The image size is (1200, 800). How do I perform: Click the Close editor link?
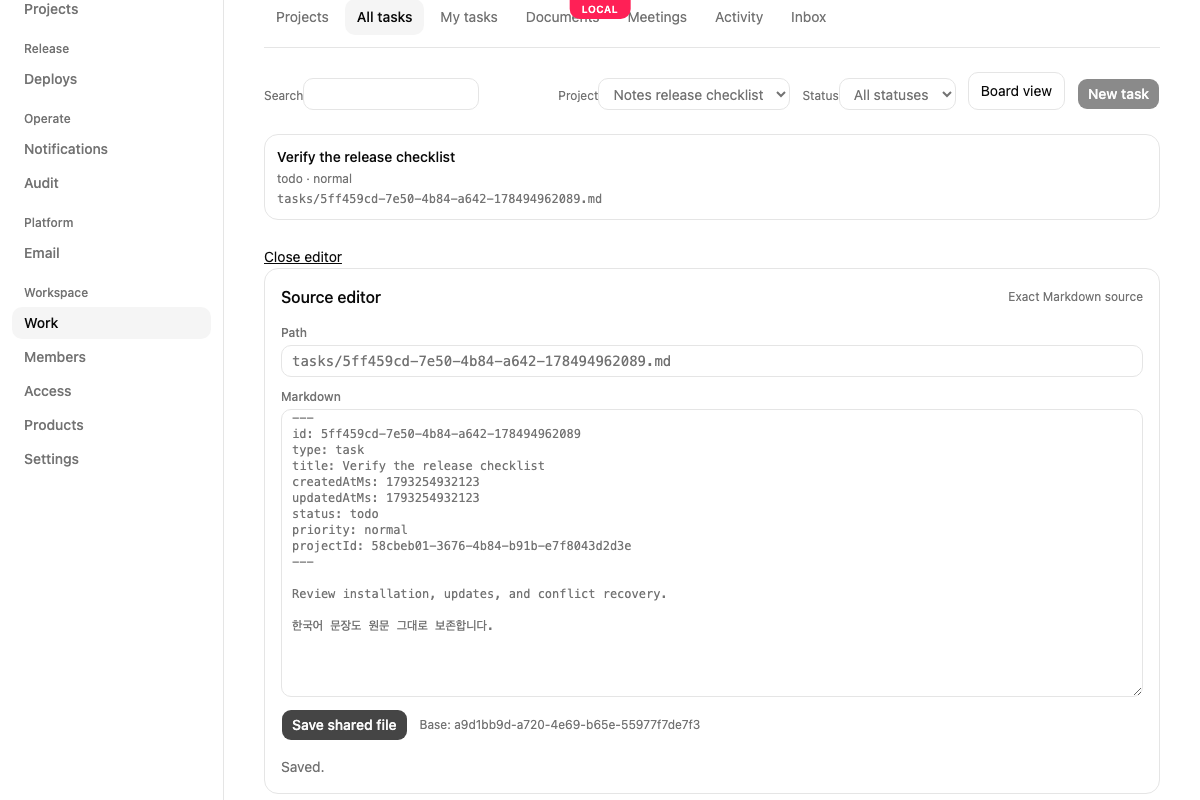(x=303, y=257)
